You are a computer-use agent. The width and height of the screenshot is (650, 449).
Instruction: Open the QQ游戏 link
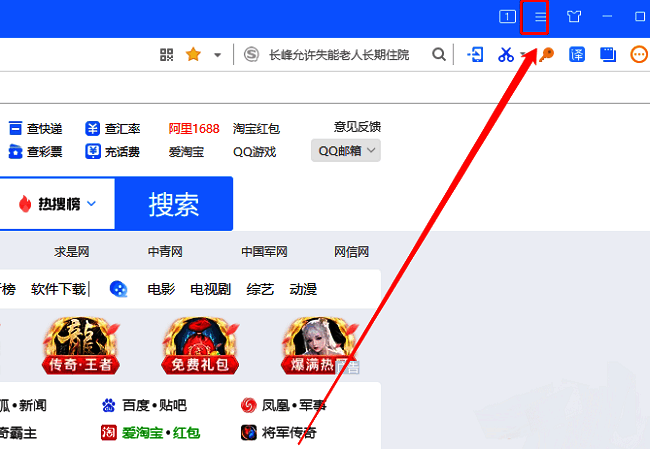[255, 152]
